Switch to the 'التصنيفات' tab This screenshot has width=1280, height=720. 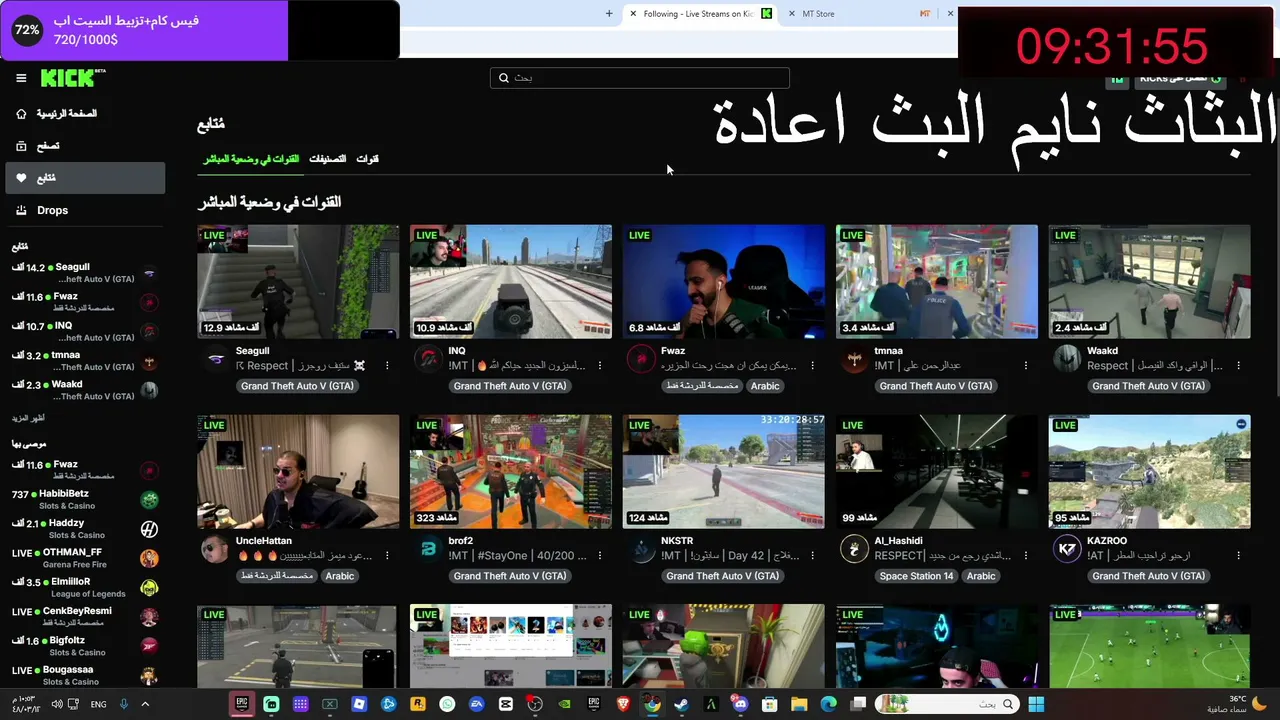(x=327, y=159)
